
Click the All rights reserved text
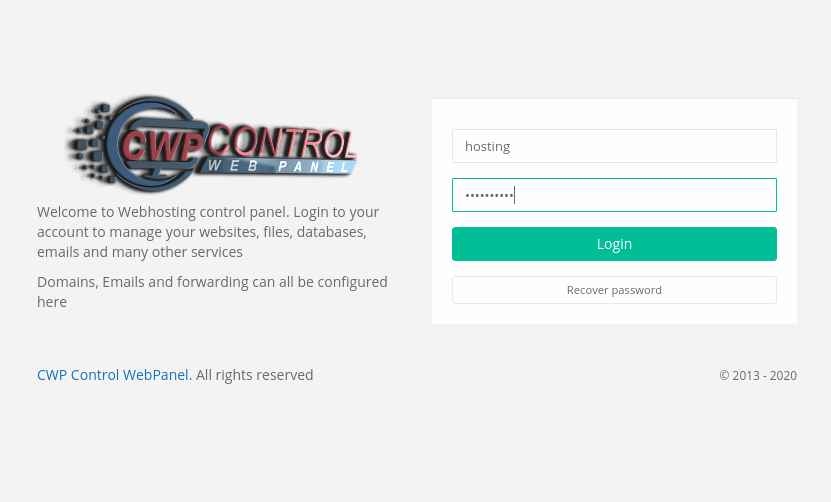254,375
